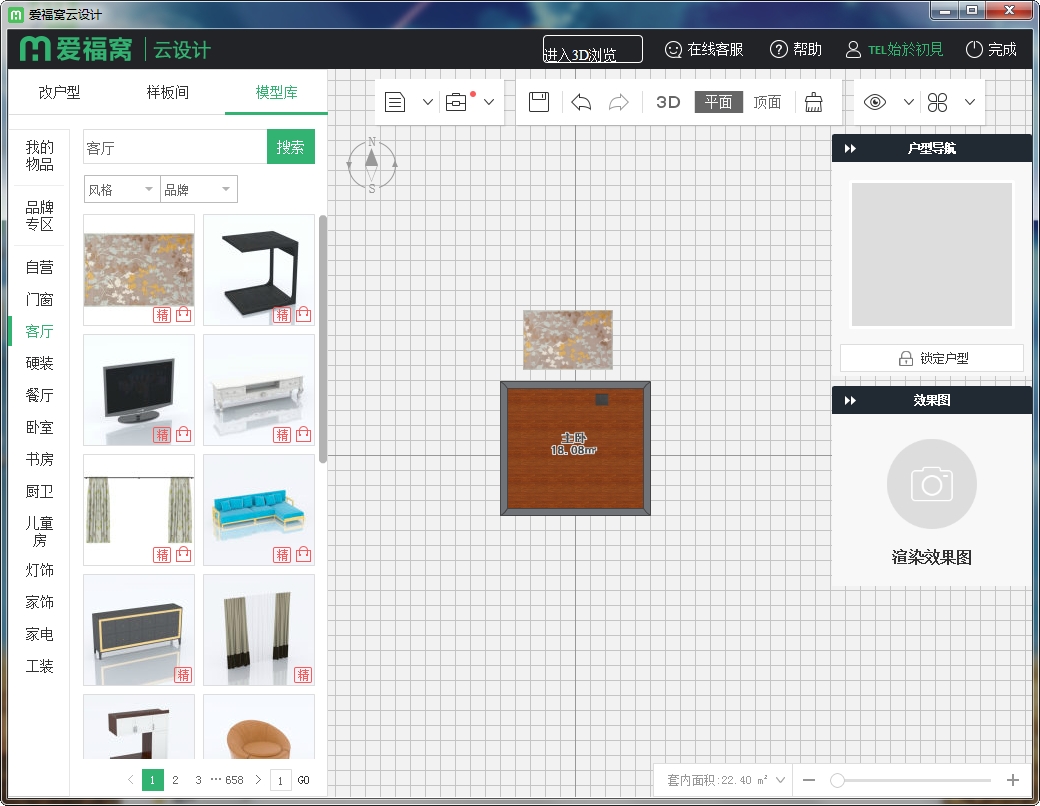Image resolution: width=1040 pixels, height=806 pixels.
Task: Click the clear broom icon
Action: point(814,102)
